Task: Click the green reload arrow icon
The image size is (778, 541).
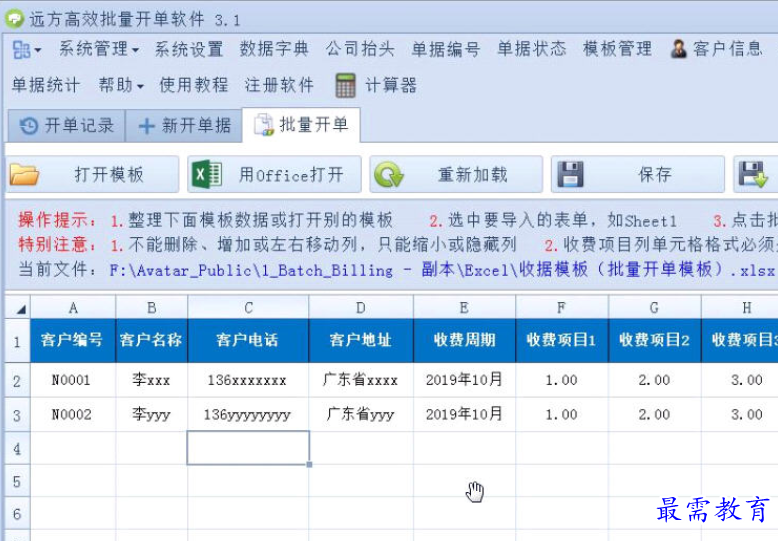Action: [389, 175]
